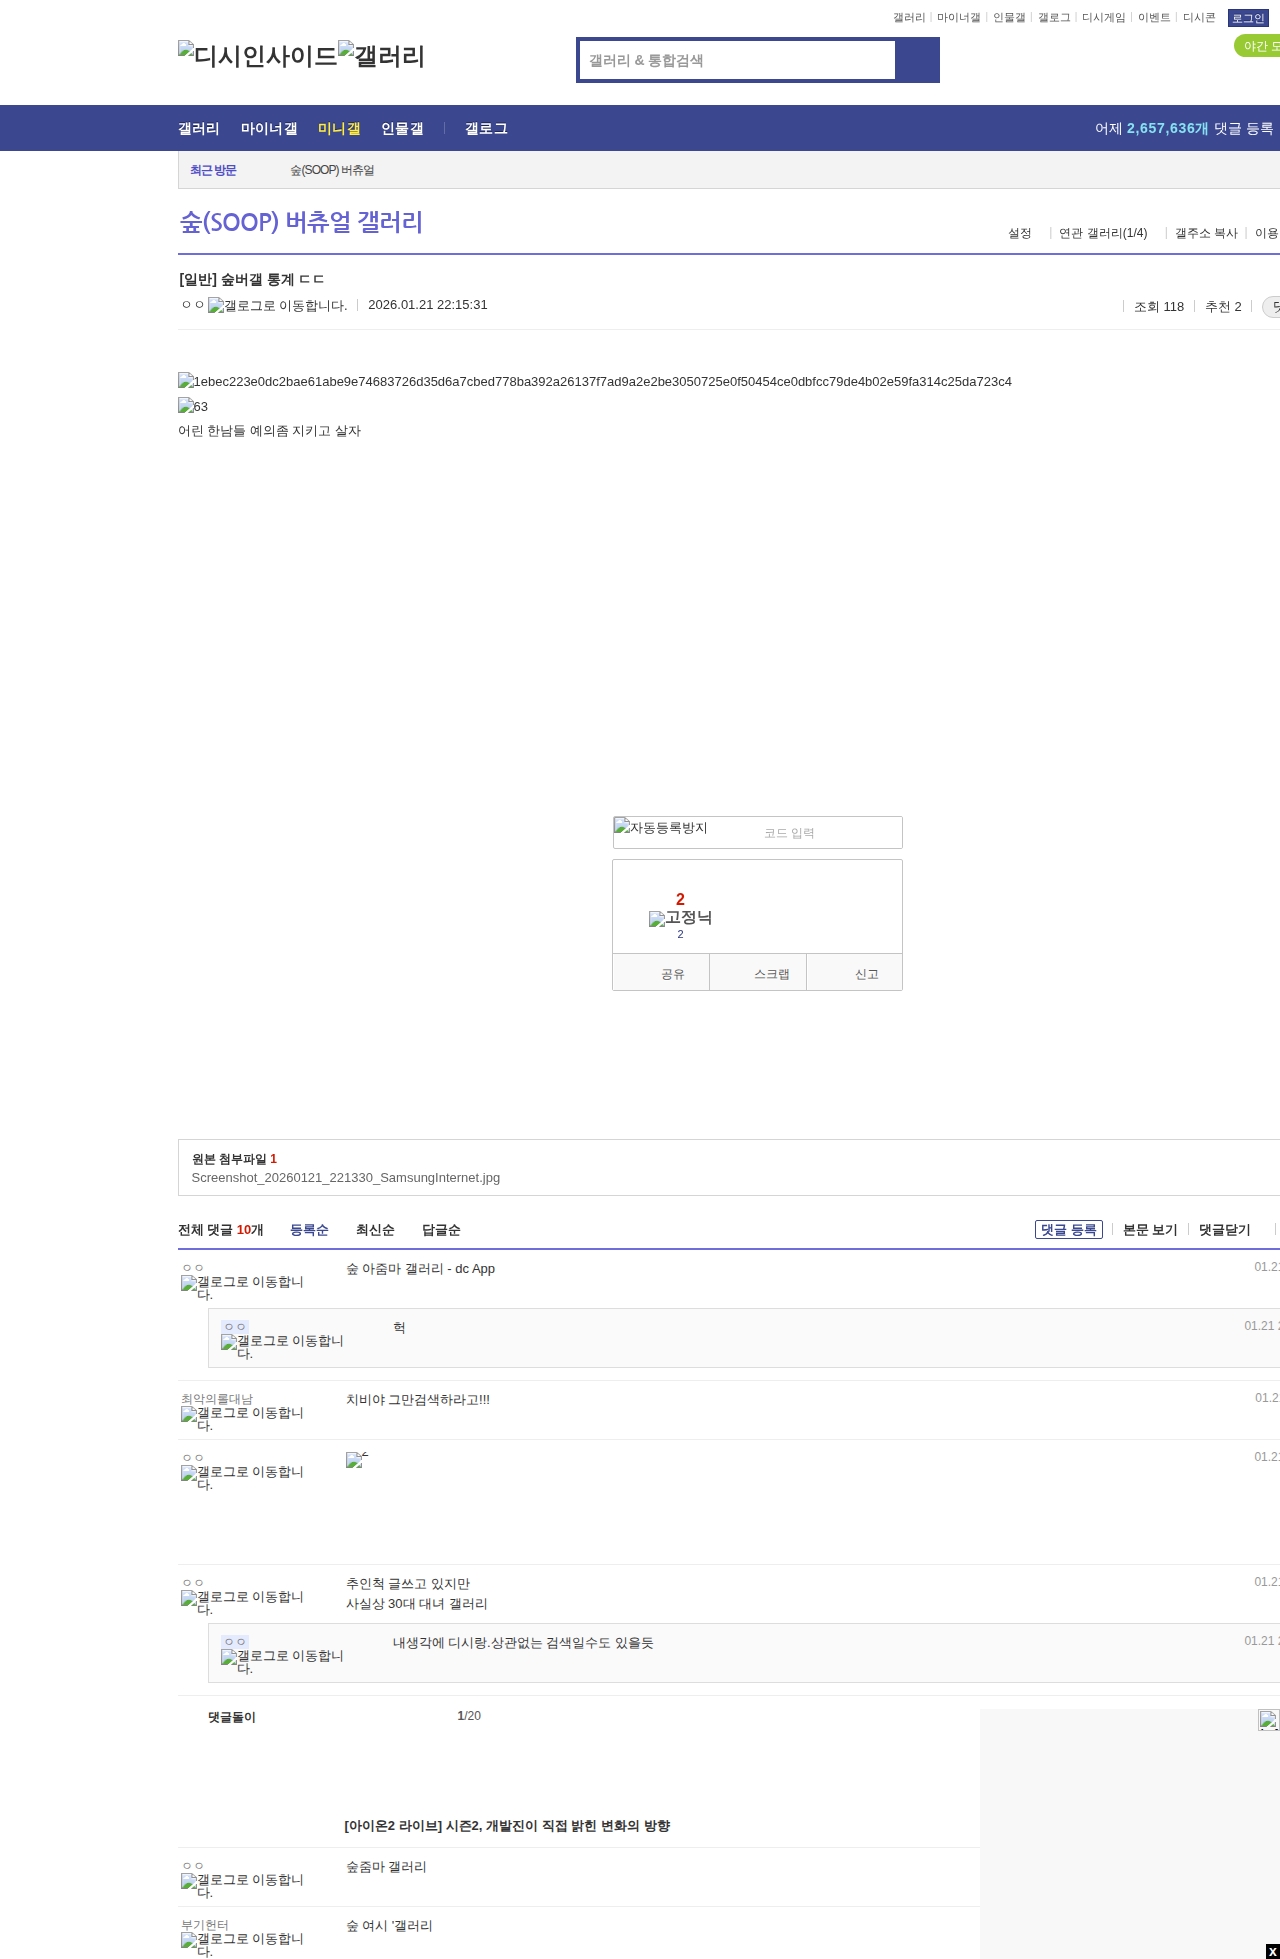Click the 전체 댓글 10개 count
1280x1959 pixels.
221,1230
